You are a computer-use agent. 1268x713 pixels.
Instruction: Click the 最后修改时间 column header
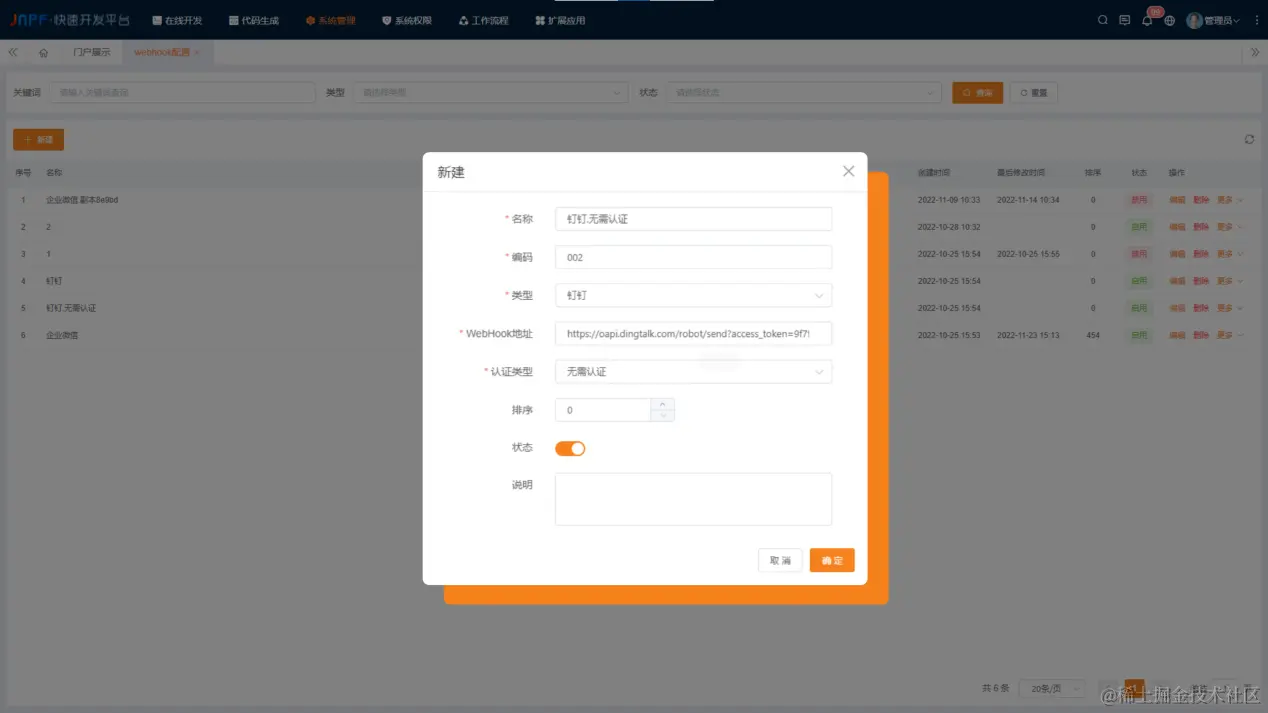coord(1021,173)
